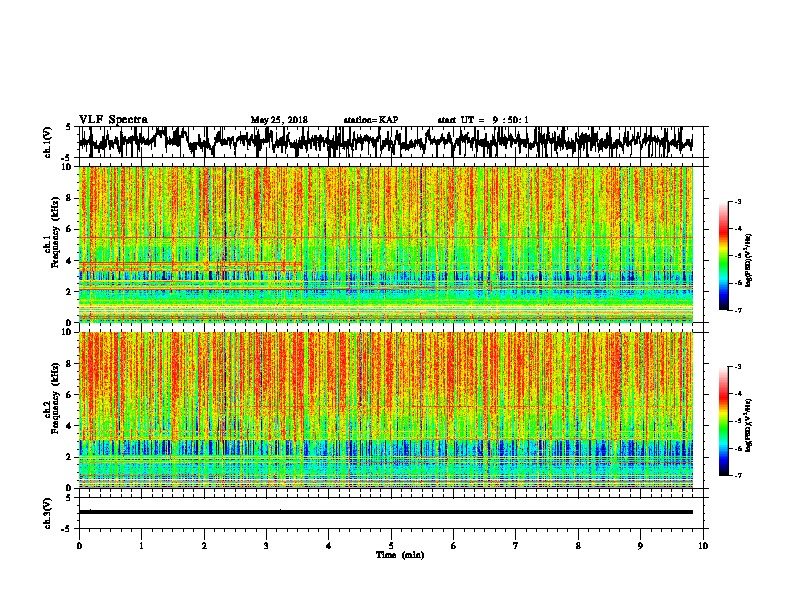Click the thick black ch.3 voltage line
This screenshot has height=612, width=792.
385,512
